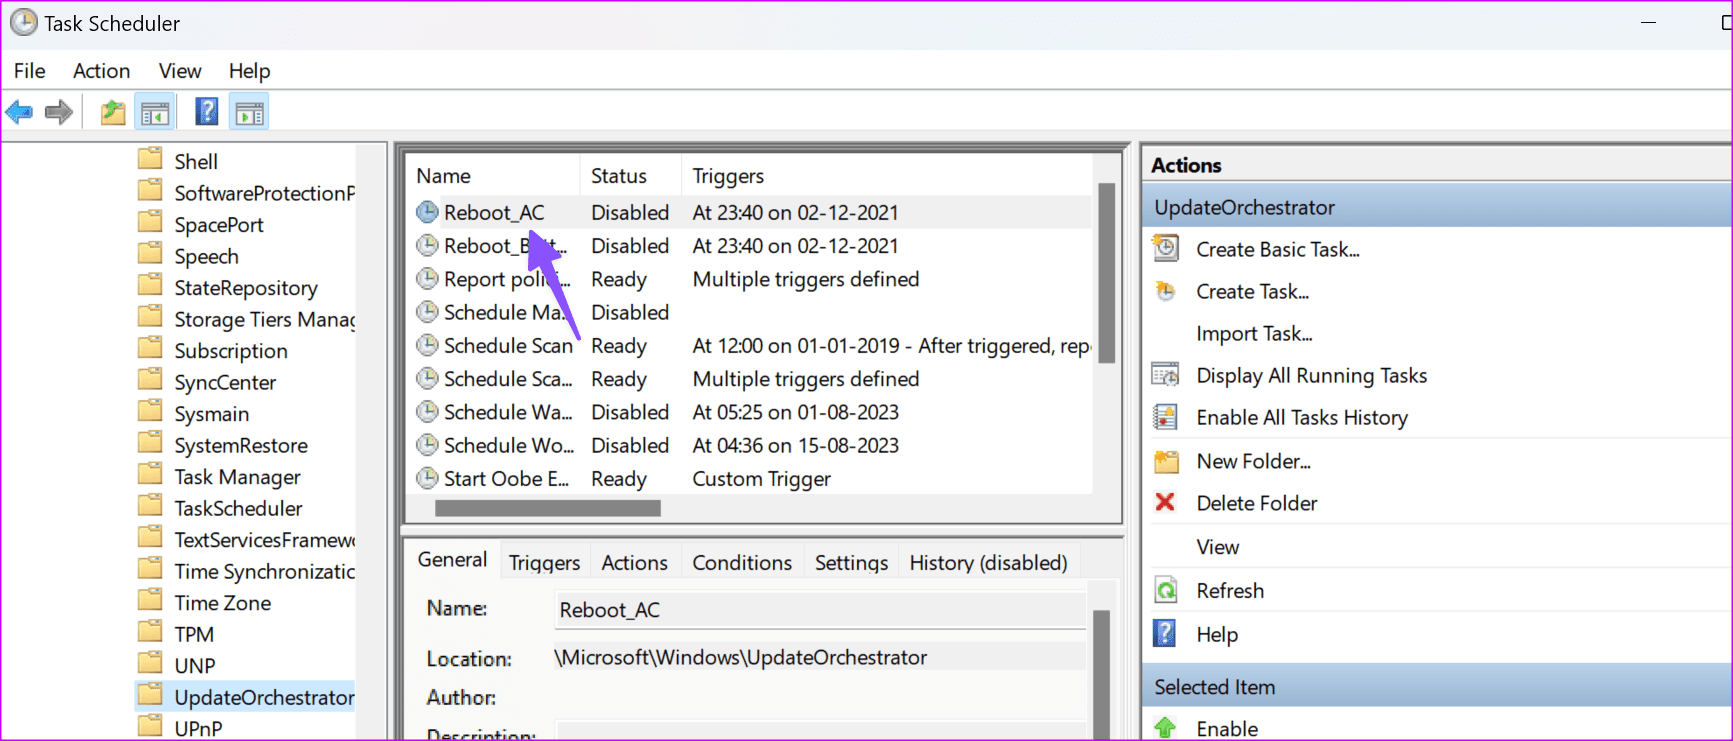Click the New Folder icon in Actions
The image size is (1733, 741).
click(x=1166, y=461)
